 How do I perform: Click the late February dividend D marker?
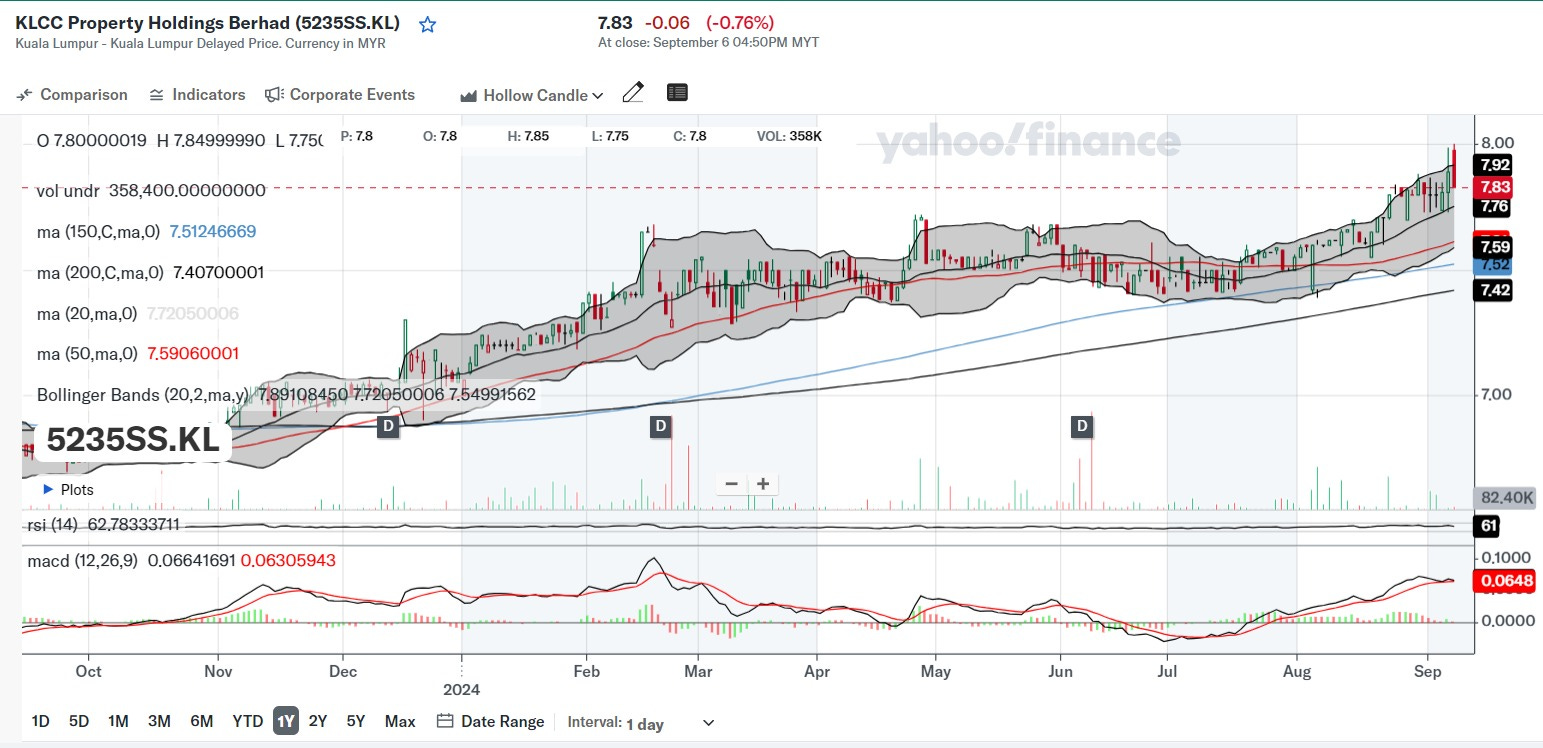(660, 427)
